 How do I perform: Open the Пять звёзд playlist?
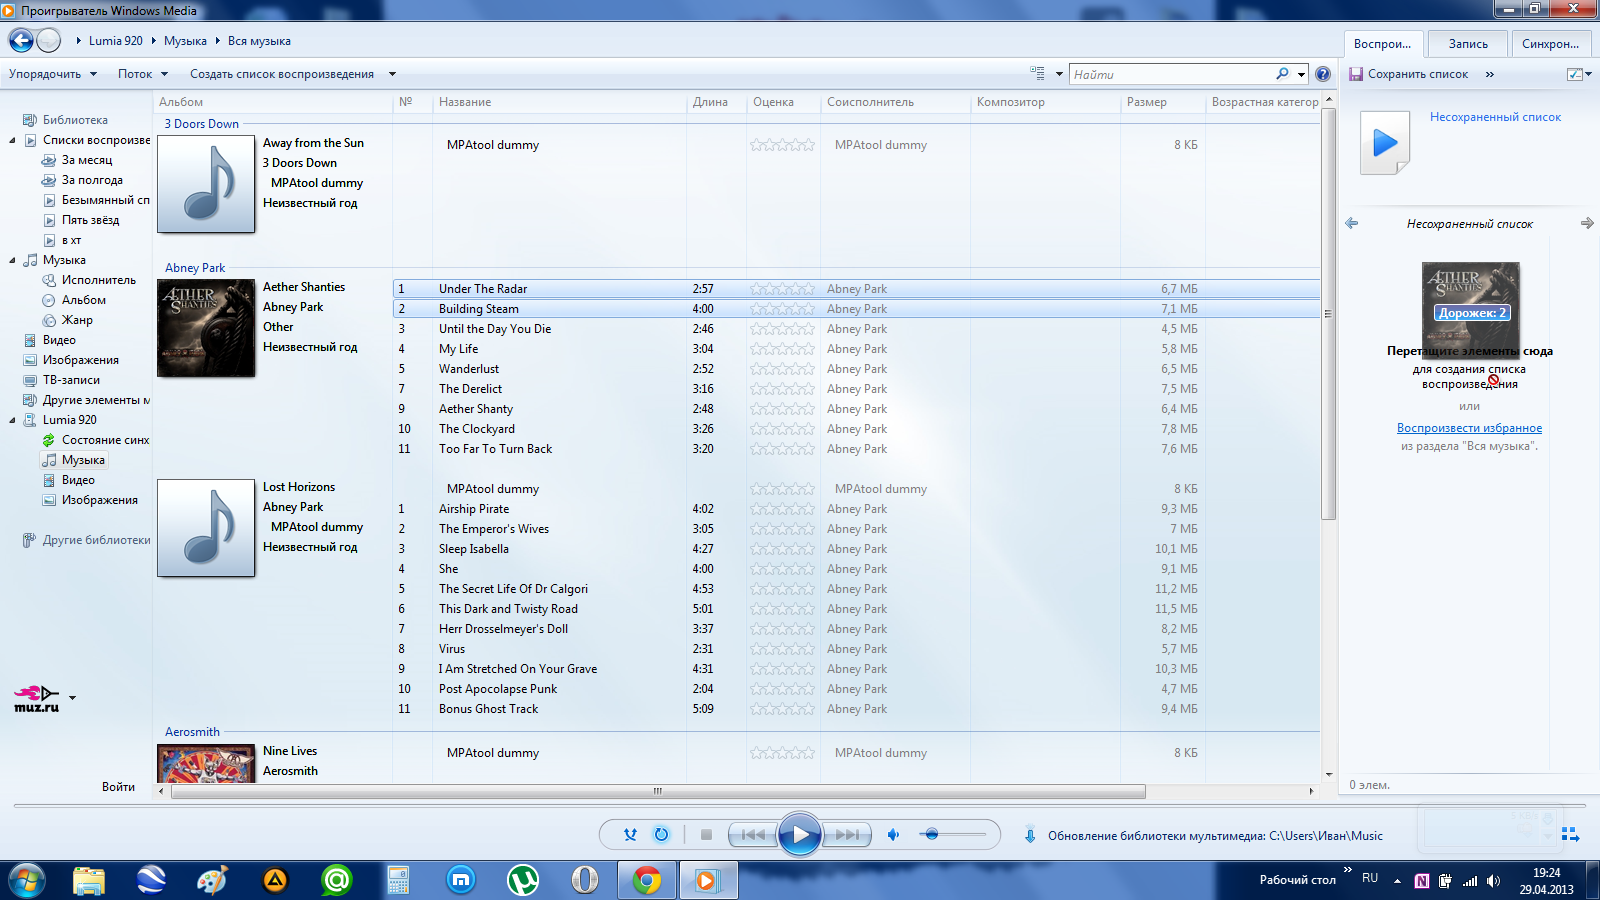[90, 220]
